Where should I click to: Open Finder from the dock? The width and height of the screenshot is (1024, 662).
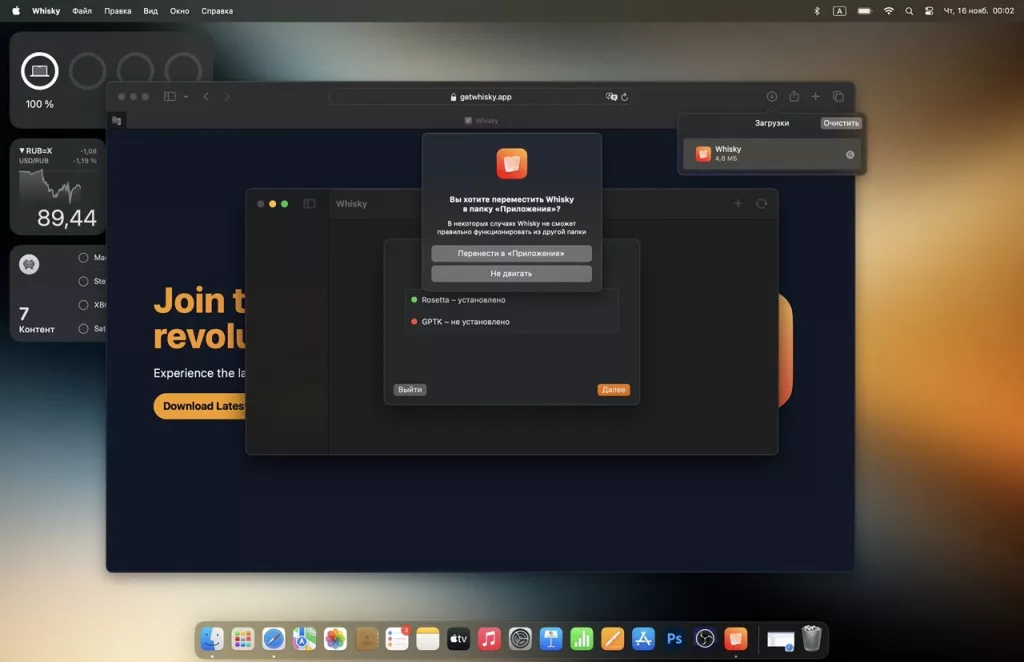[212, 638]
